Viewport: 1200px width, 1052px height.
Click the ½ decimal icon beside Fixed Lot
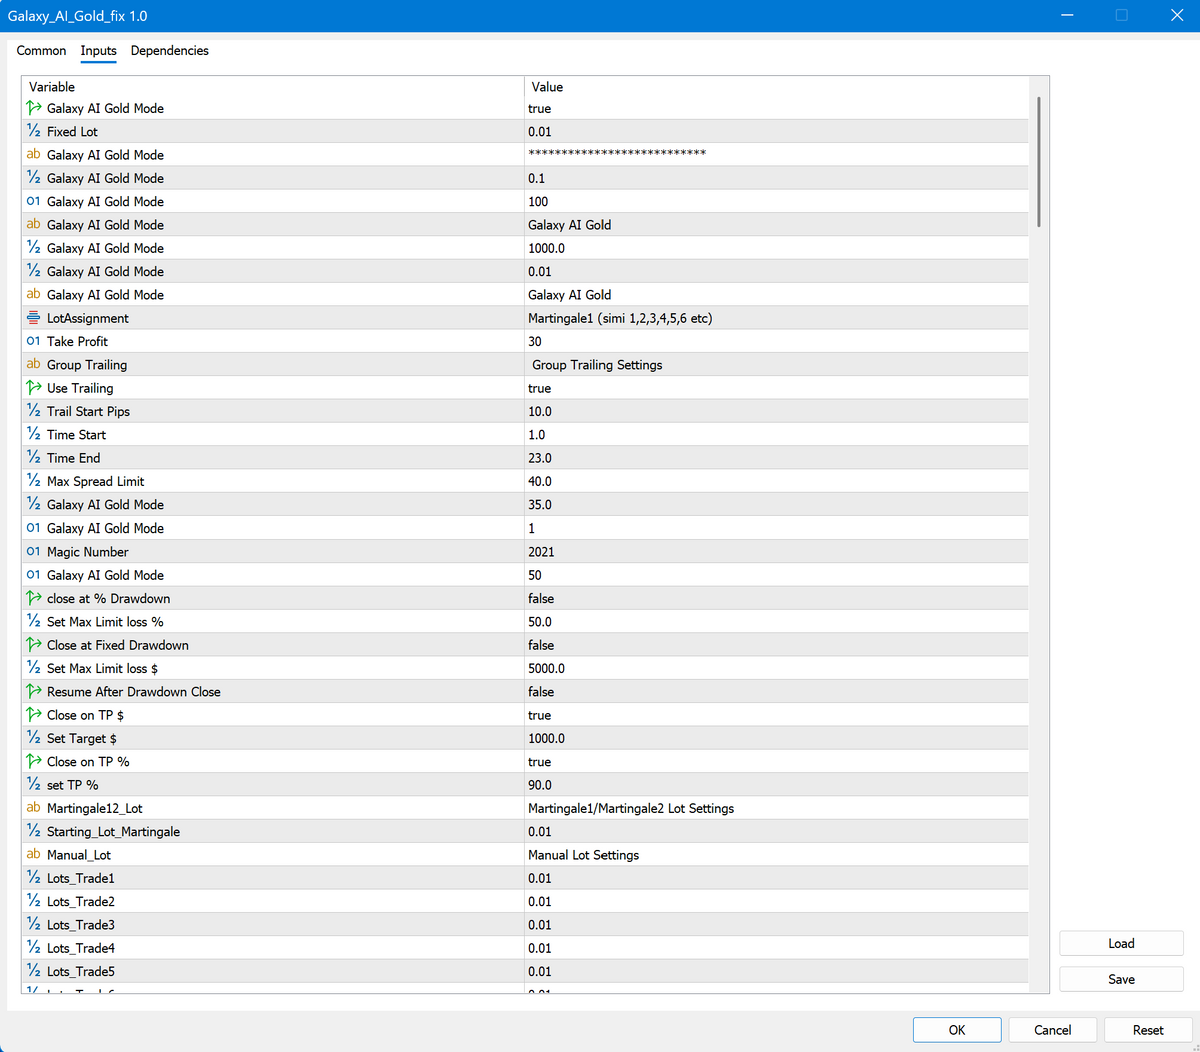point(32,131)
